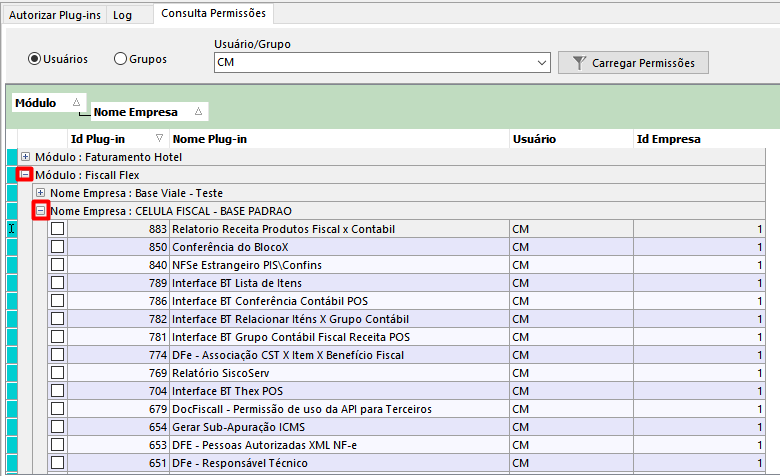Check plug-in 850 Conferência do BlocoX checkbox

click(x=58, y=247)
